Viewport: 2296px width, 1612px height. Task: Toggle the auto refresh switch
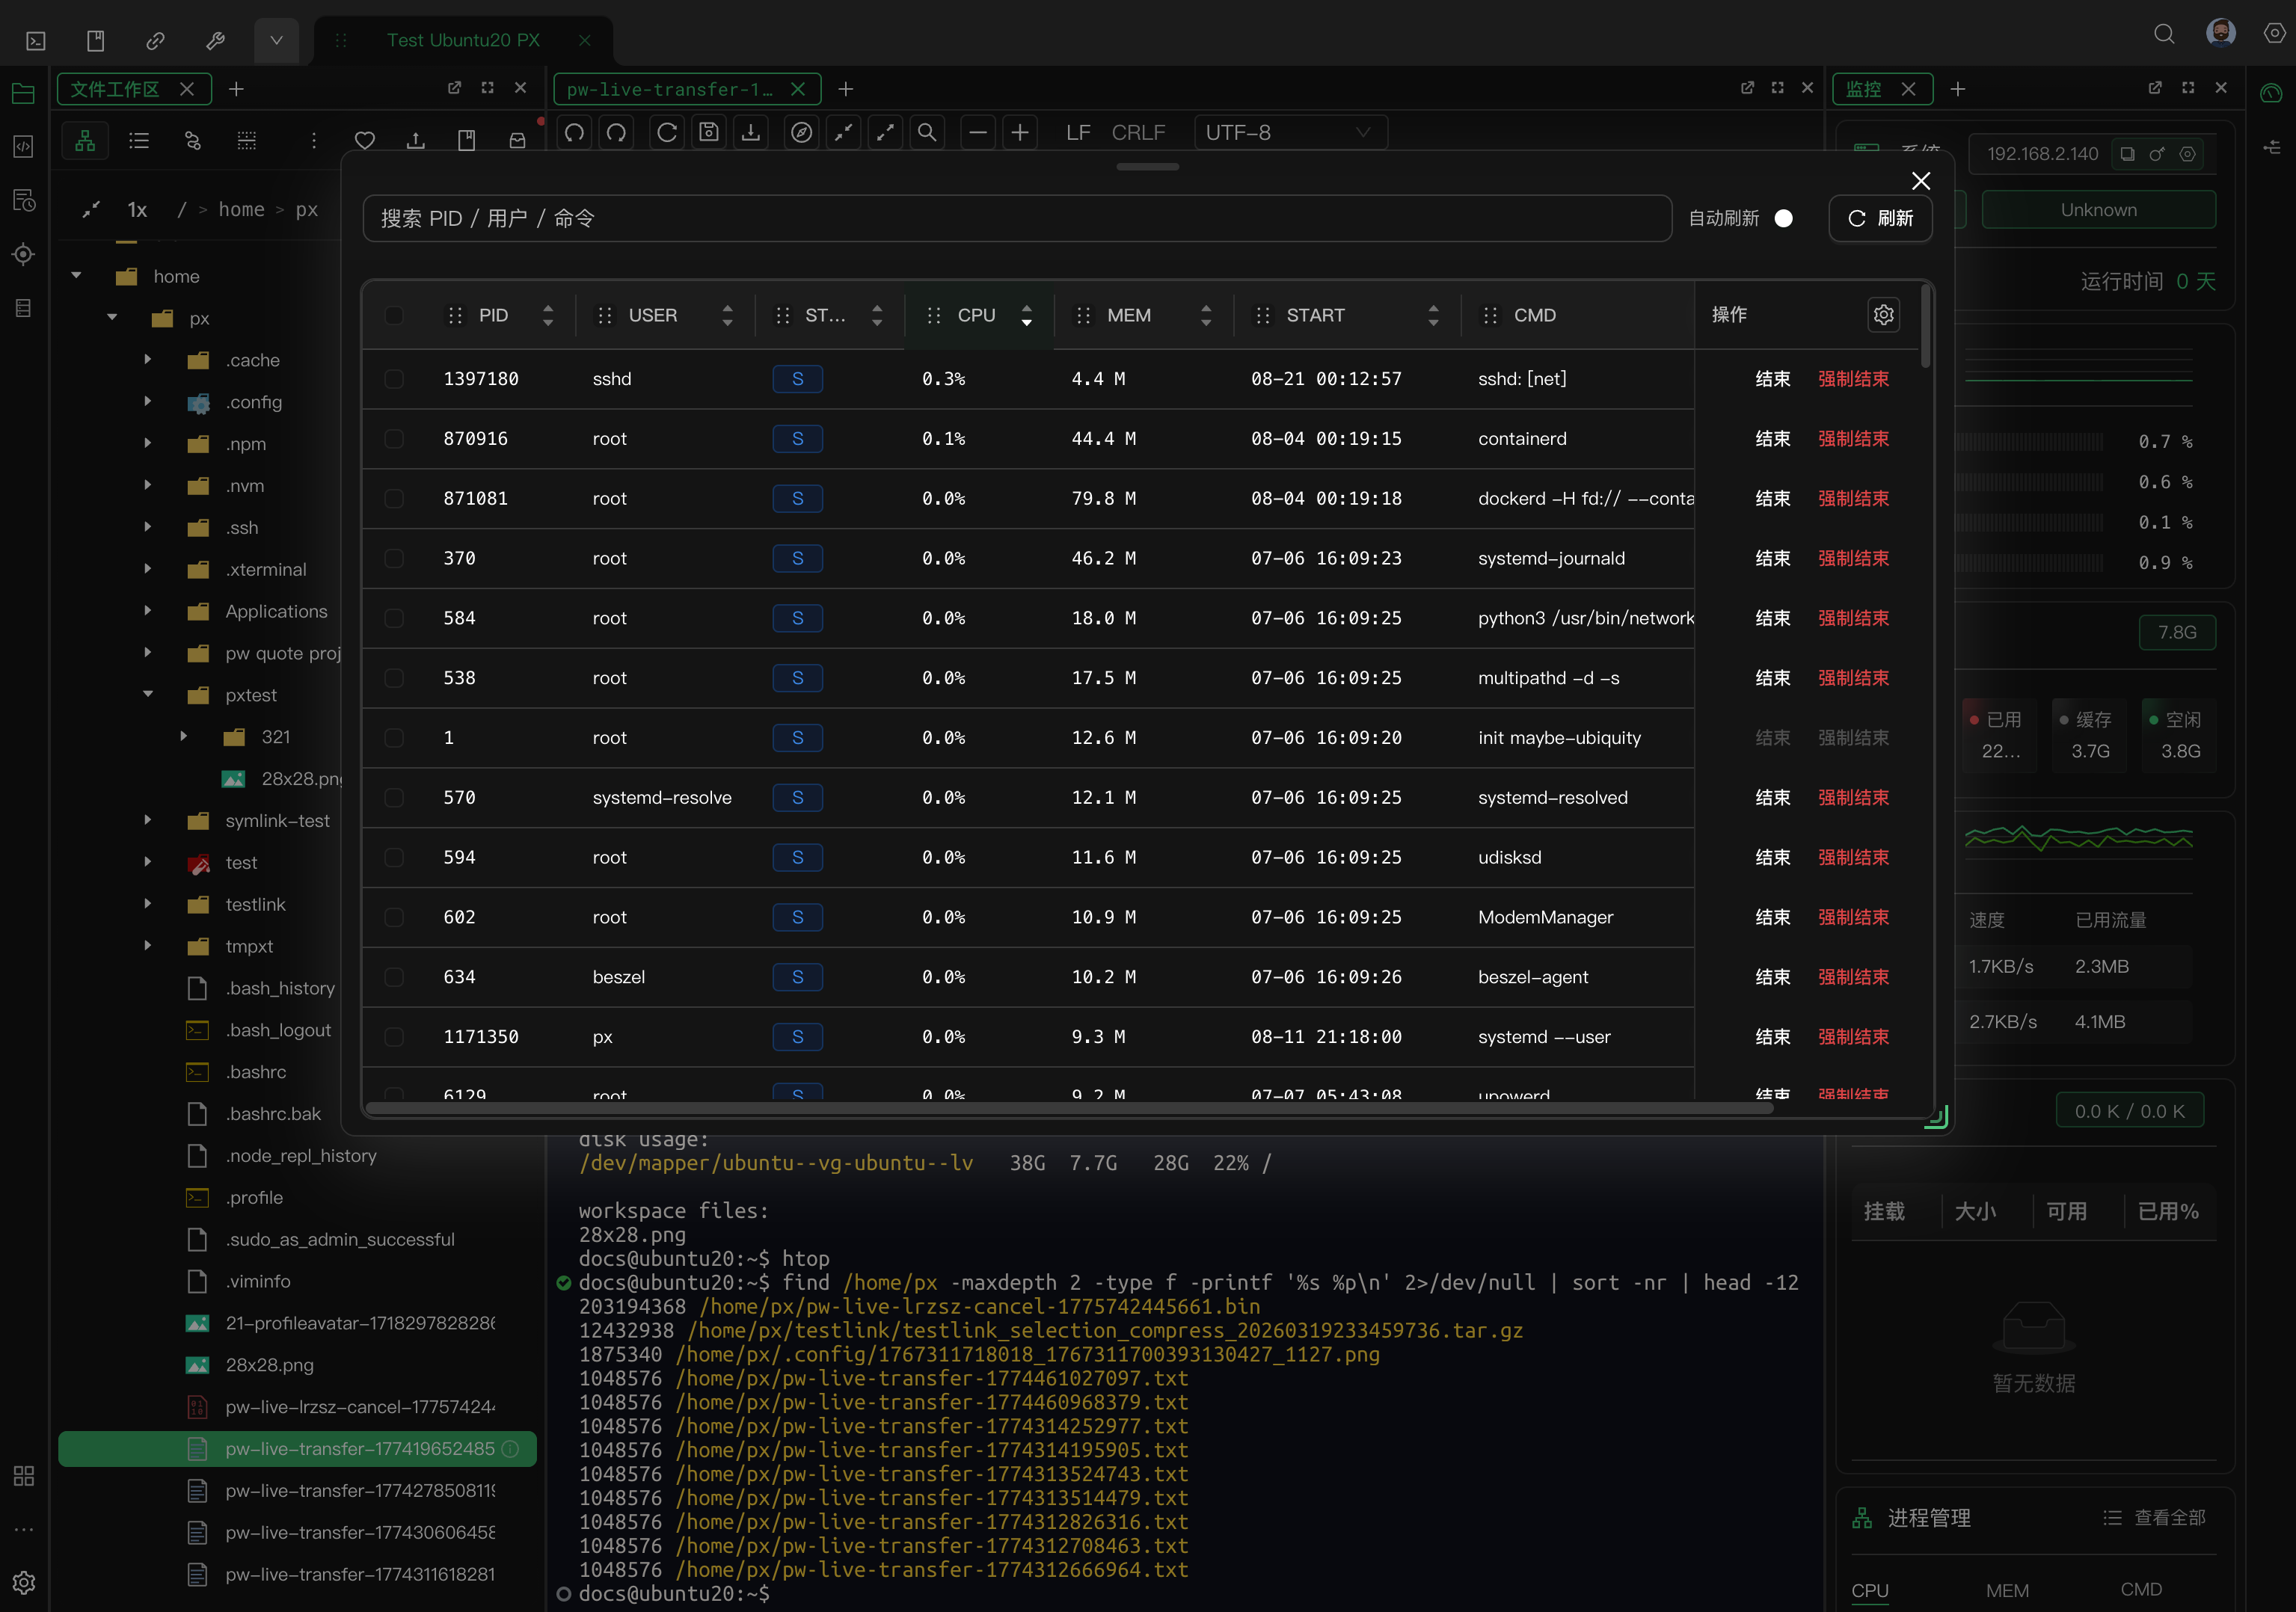1783,219
